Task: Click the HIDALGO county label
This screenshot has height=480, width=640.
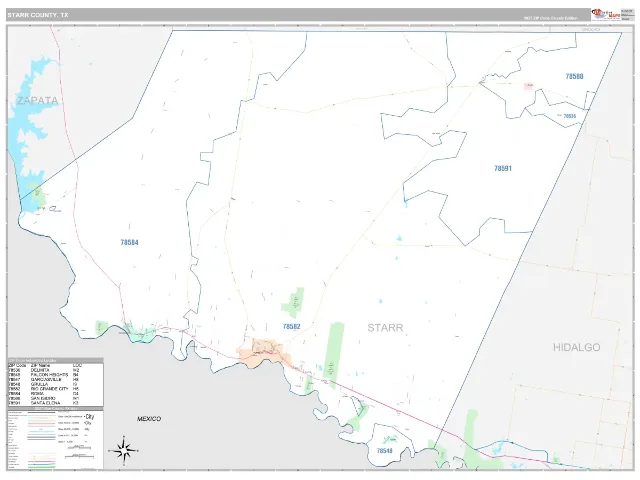Action: click(576, 347)
